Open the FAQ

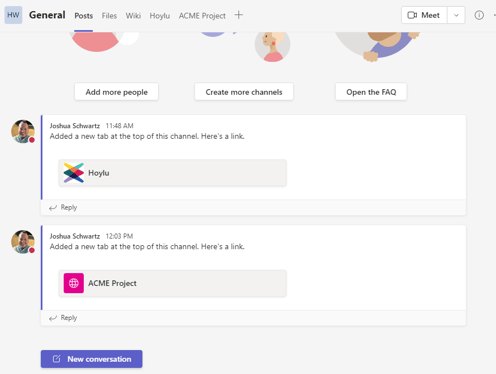click(371, 92)
